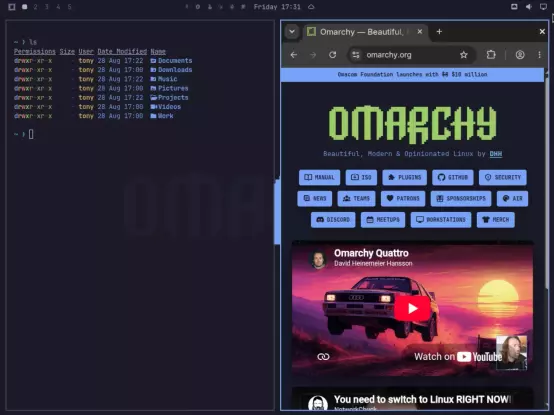Click the Downloads folder in terminal listing
The width and height of the screenshot is (554, 415).
point(171,70)
